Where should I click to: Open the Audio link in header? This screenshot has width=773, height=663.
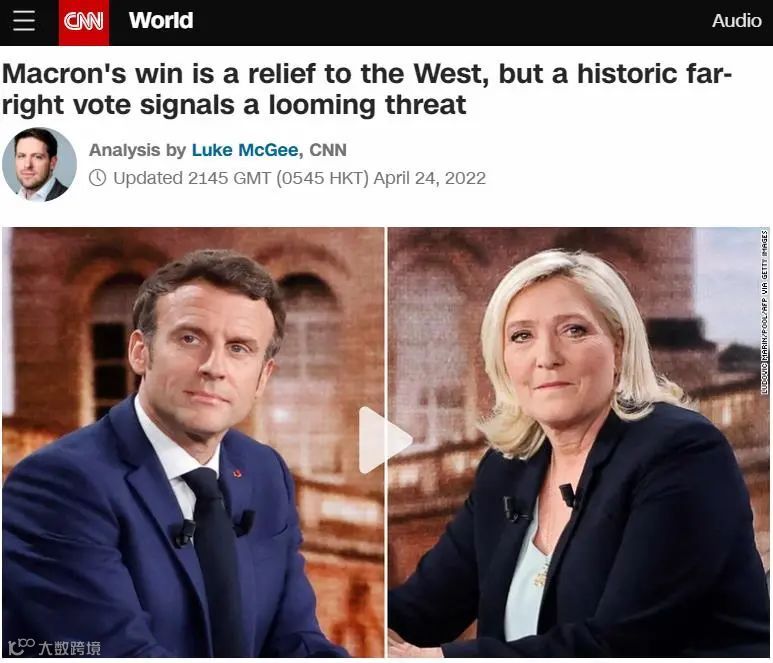click(x=737, y=21)
